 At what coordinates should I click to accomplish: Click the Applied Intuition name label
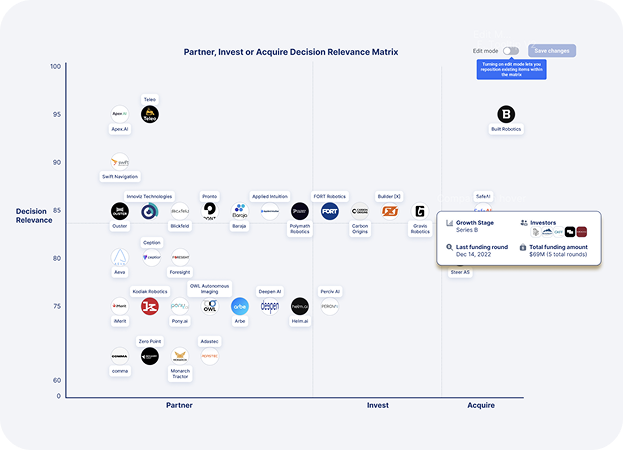270,197
